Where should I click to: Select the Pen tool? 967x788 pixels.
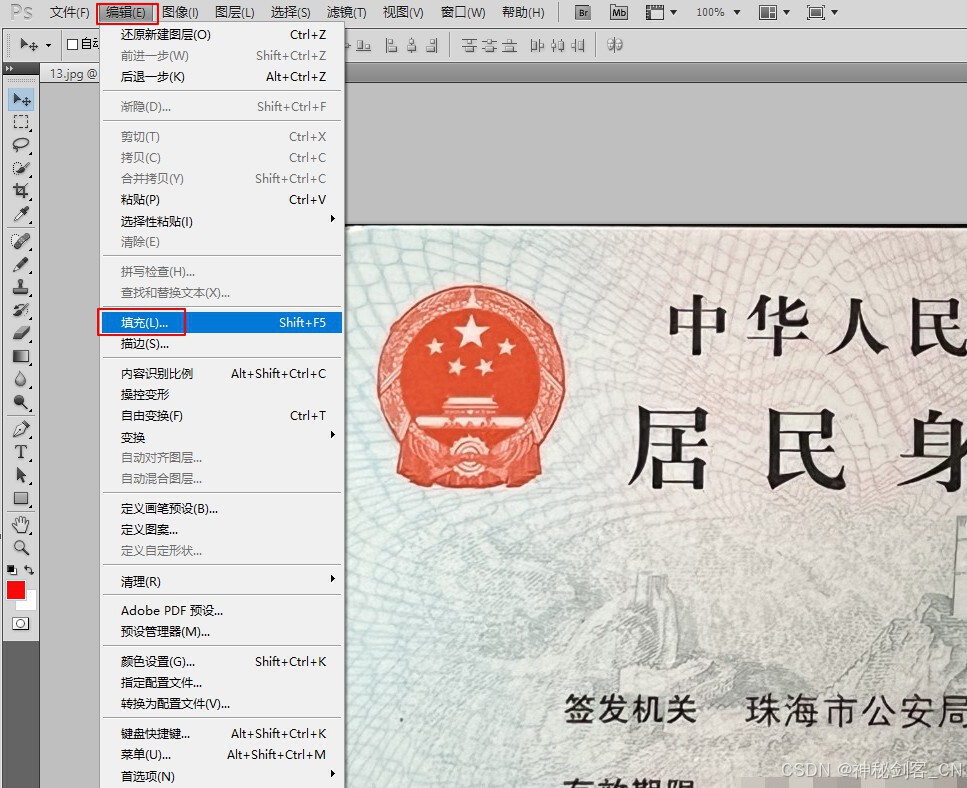point(21,429)
